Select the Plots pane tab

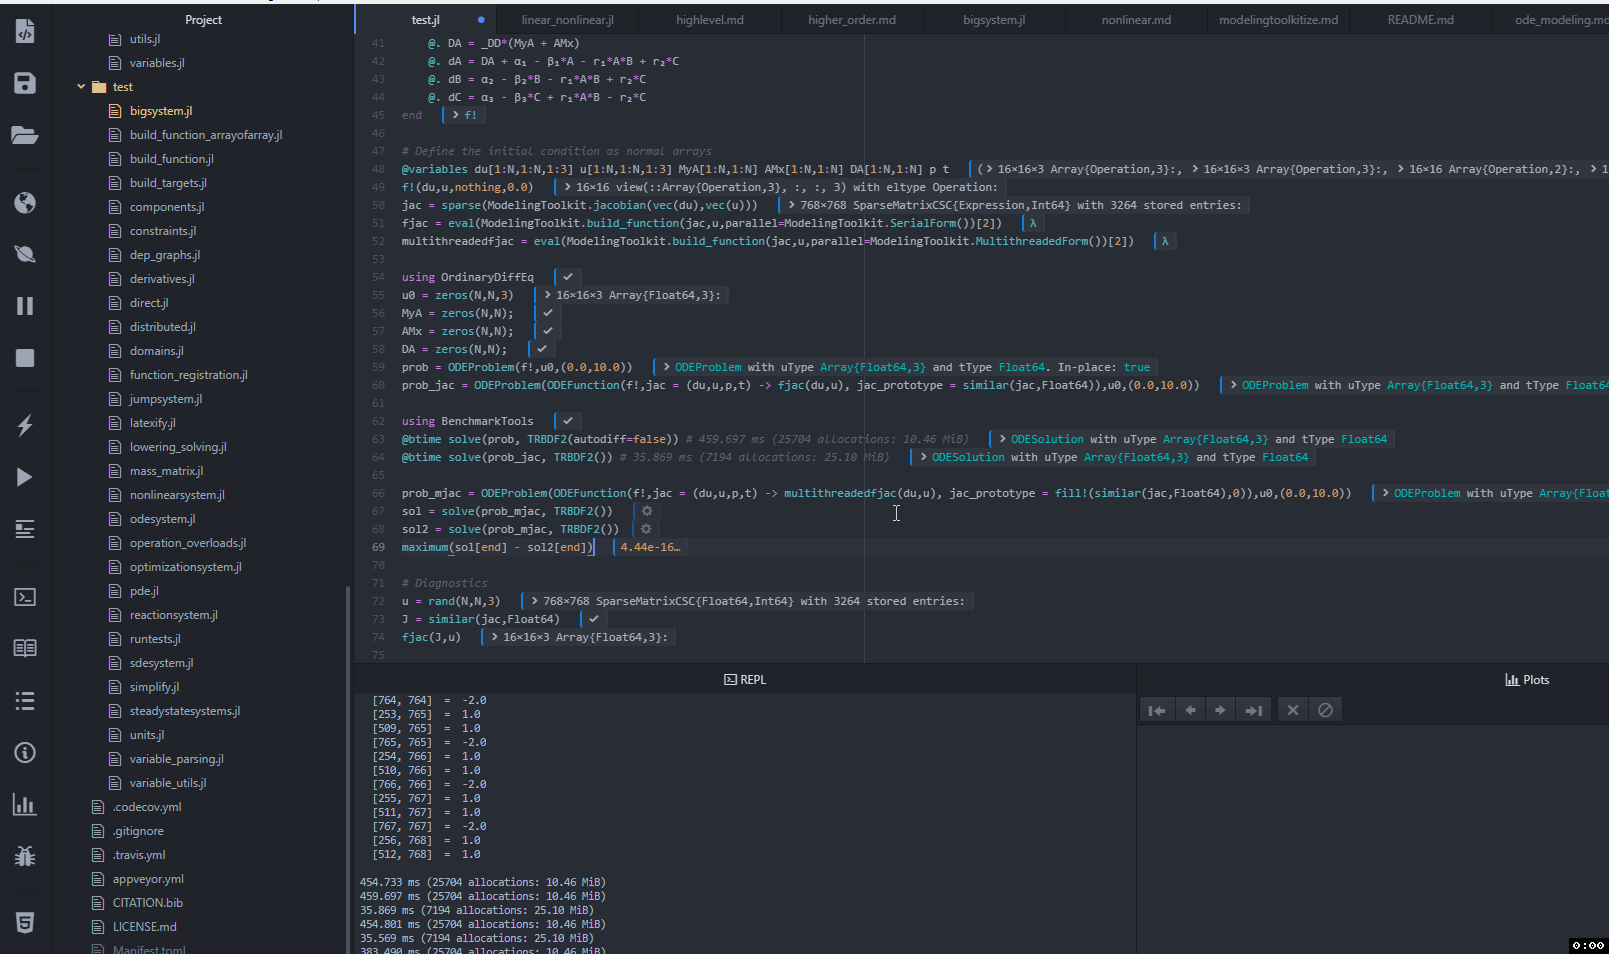click(x=1527, y=680)
